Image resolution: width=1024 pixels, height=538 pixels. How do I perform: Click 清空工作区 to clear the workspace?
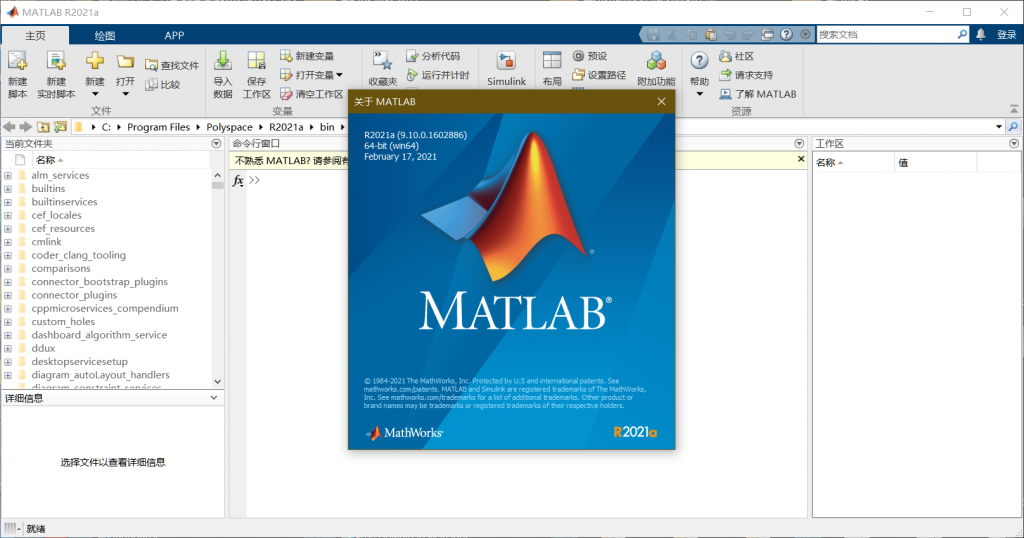(x=312, y=94)
